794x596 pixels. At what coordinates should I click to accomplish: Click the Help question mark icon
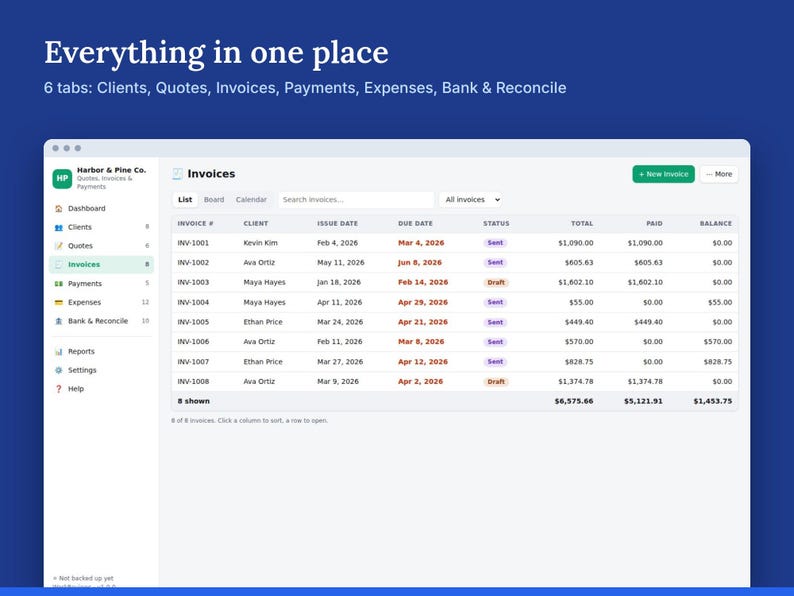59,389
